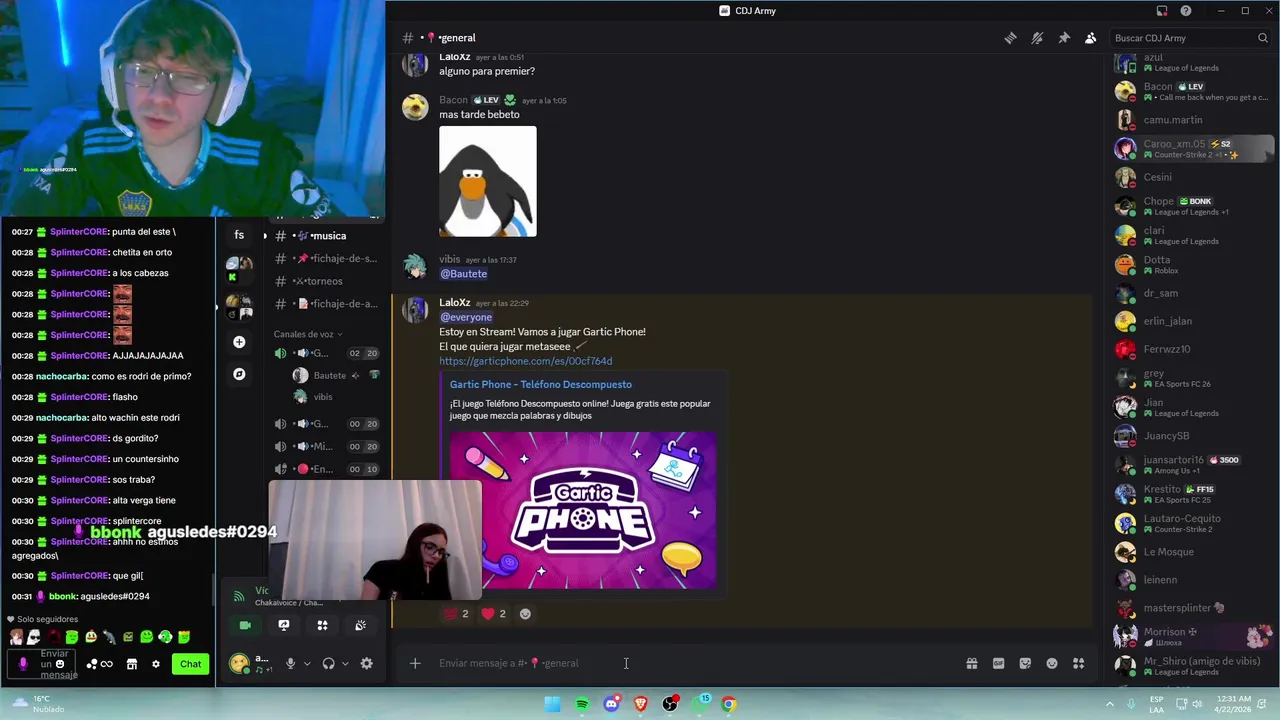Click the plus attach button in message bar
Screen dimensions: 1280x720
coord(415,663)
